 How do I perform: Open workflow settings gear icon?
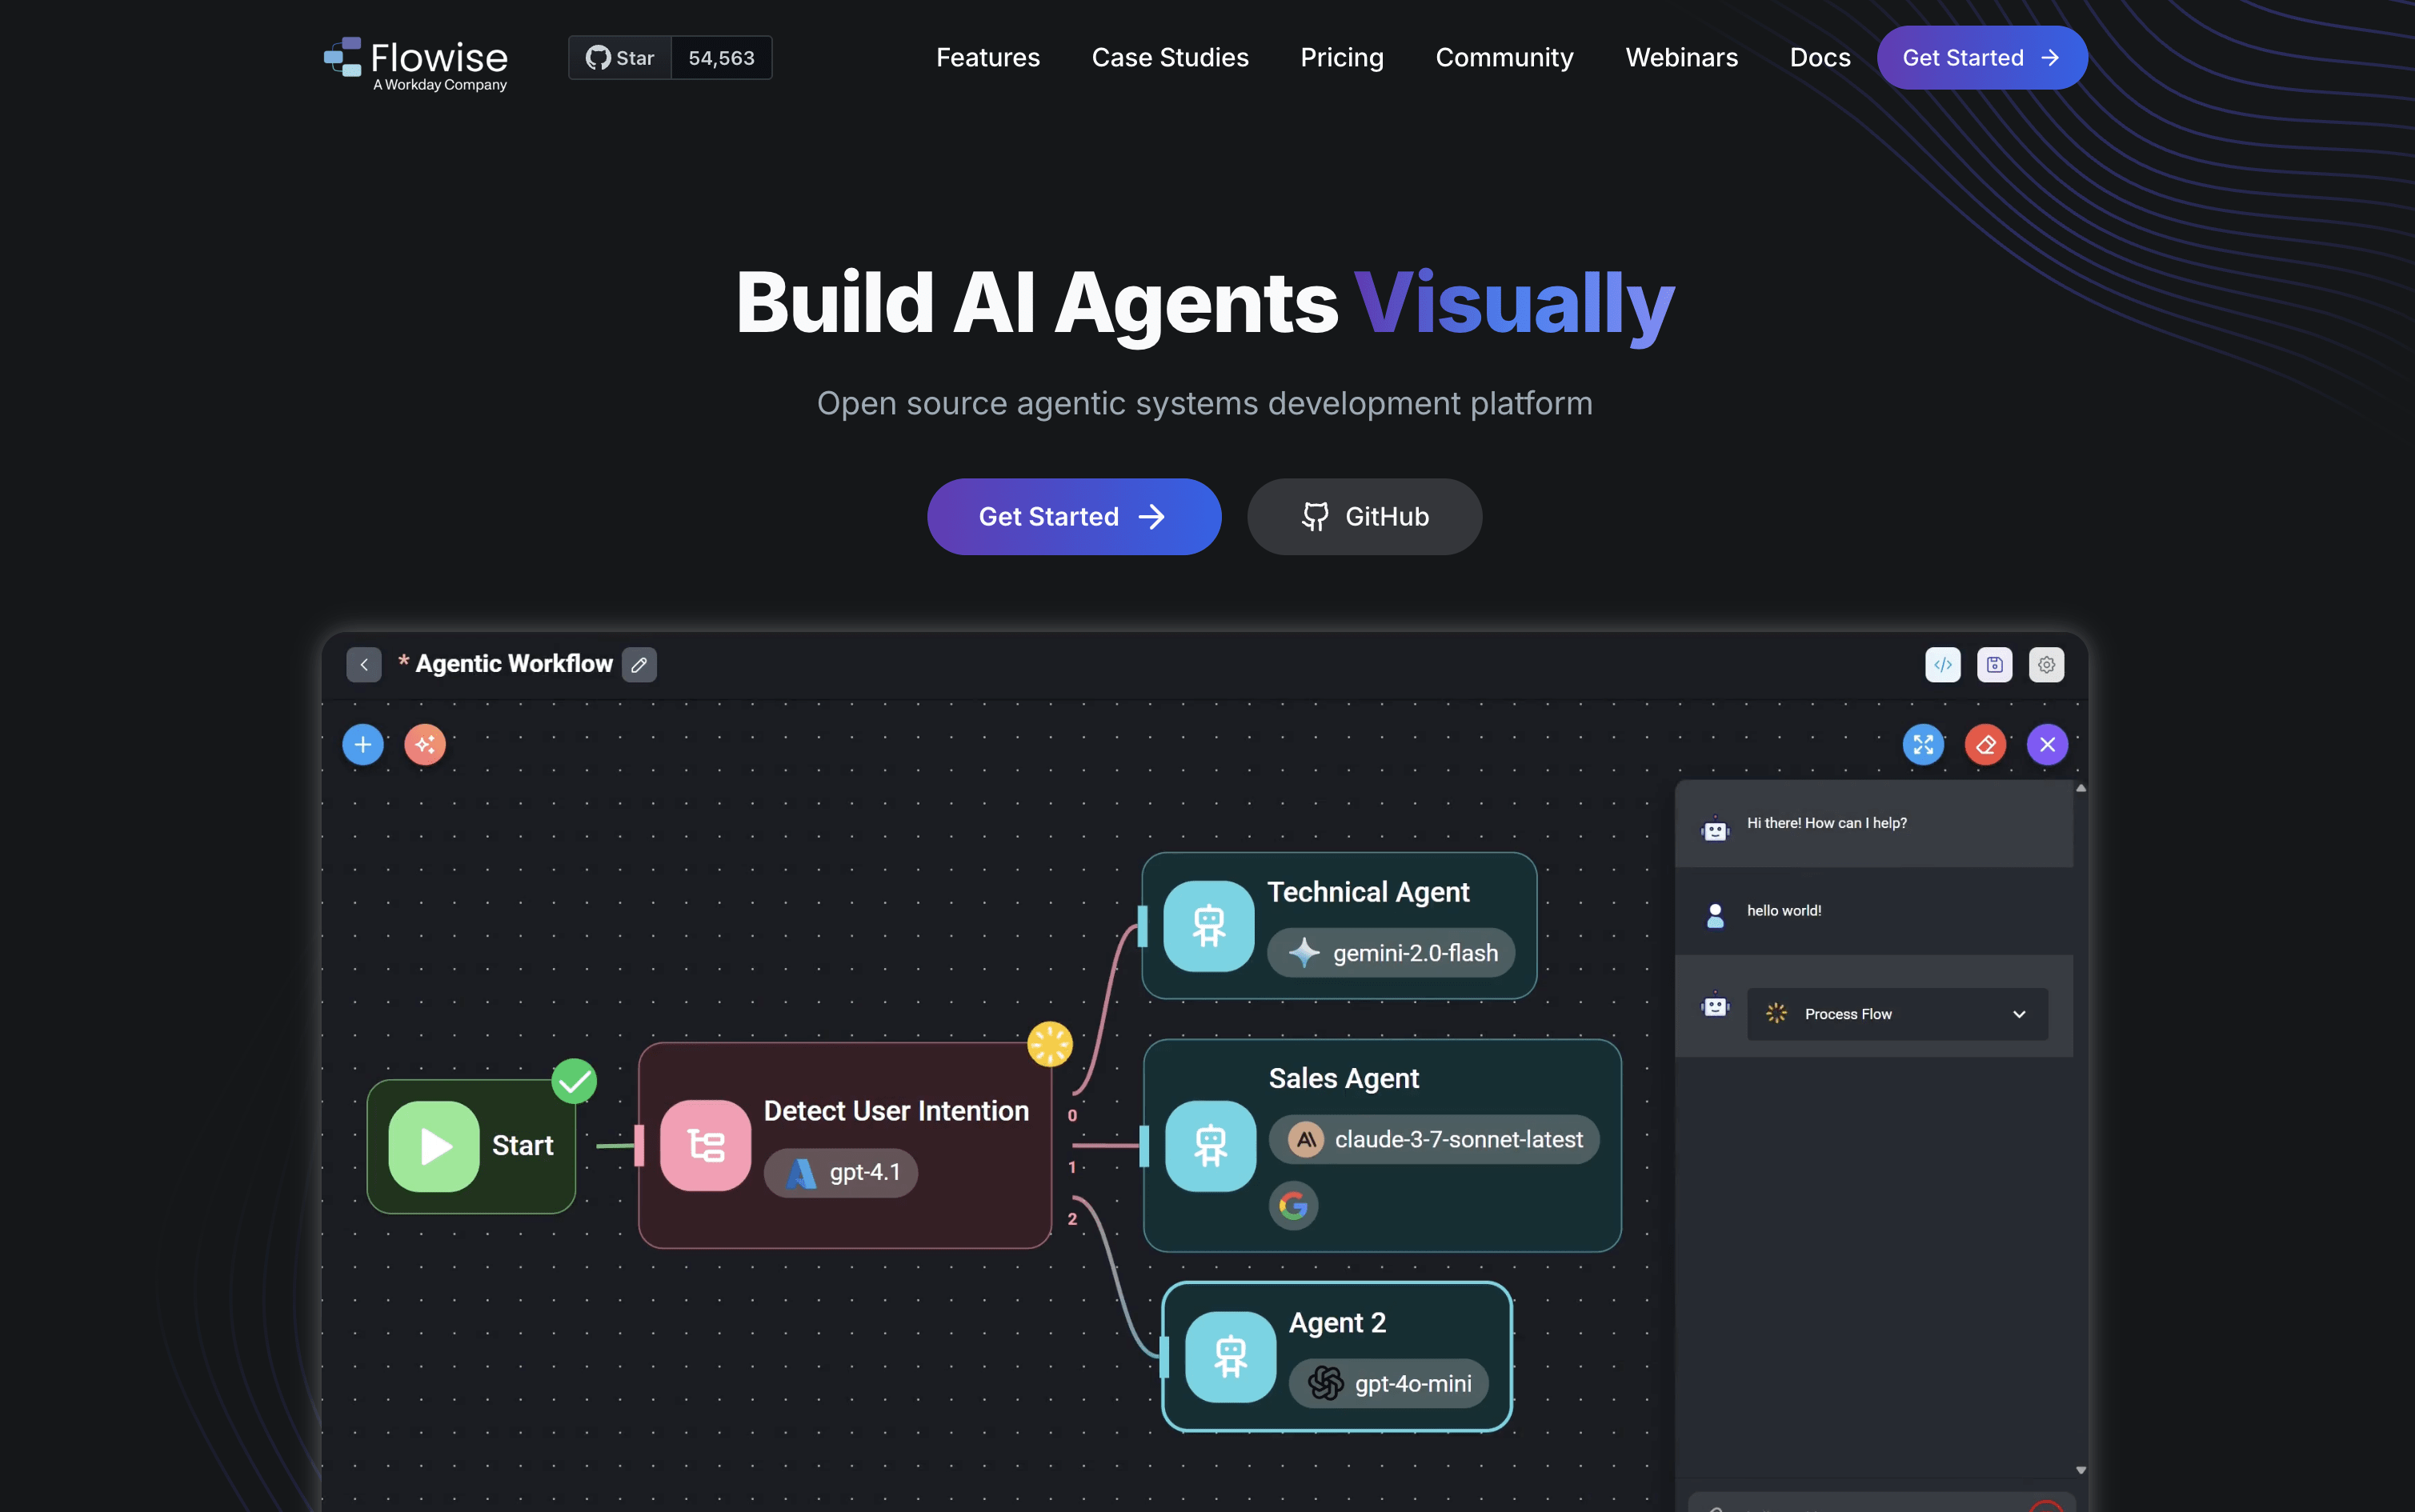(x=2046, y=665)
